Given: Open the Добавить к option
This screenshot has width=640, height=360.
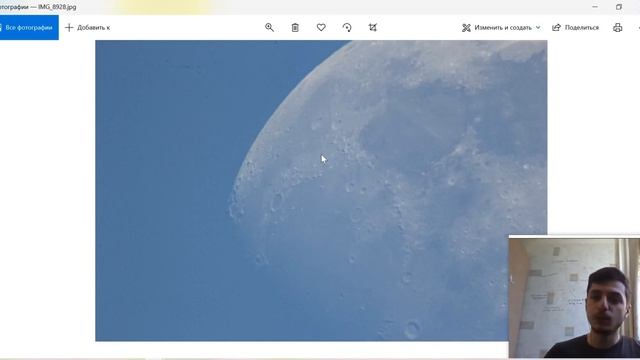Looking at the screenshot, I should pyautogui.click(x=88, y=27).
